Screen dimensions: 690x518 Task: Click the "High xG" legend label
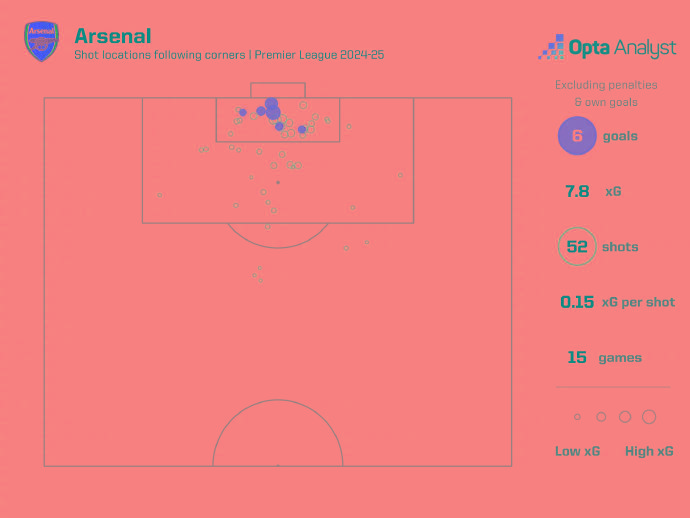[649, 451]
